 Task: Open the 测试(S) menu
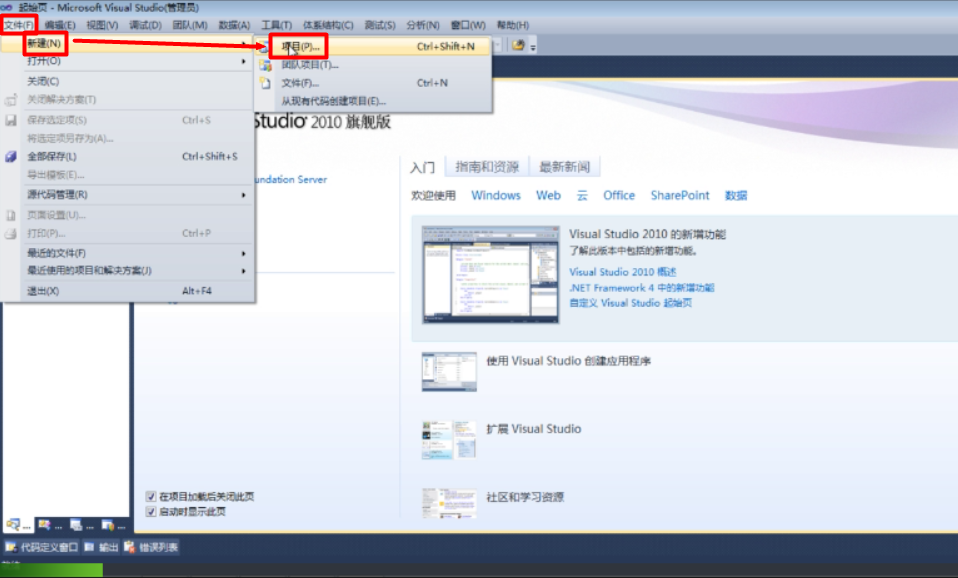[x=380, y=25]
